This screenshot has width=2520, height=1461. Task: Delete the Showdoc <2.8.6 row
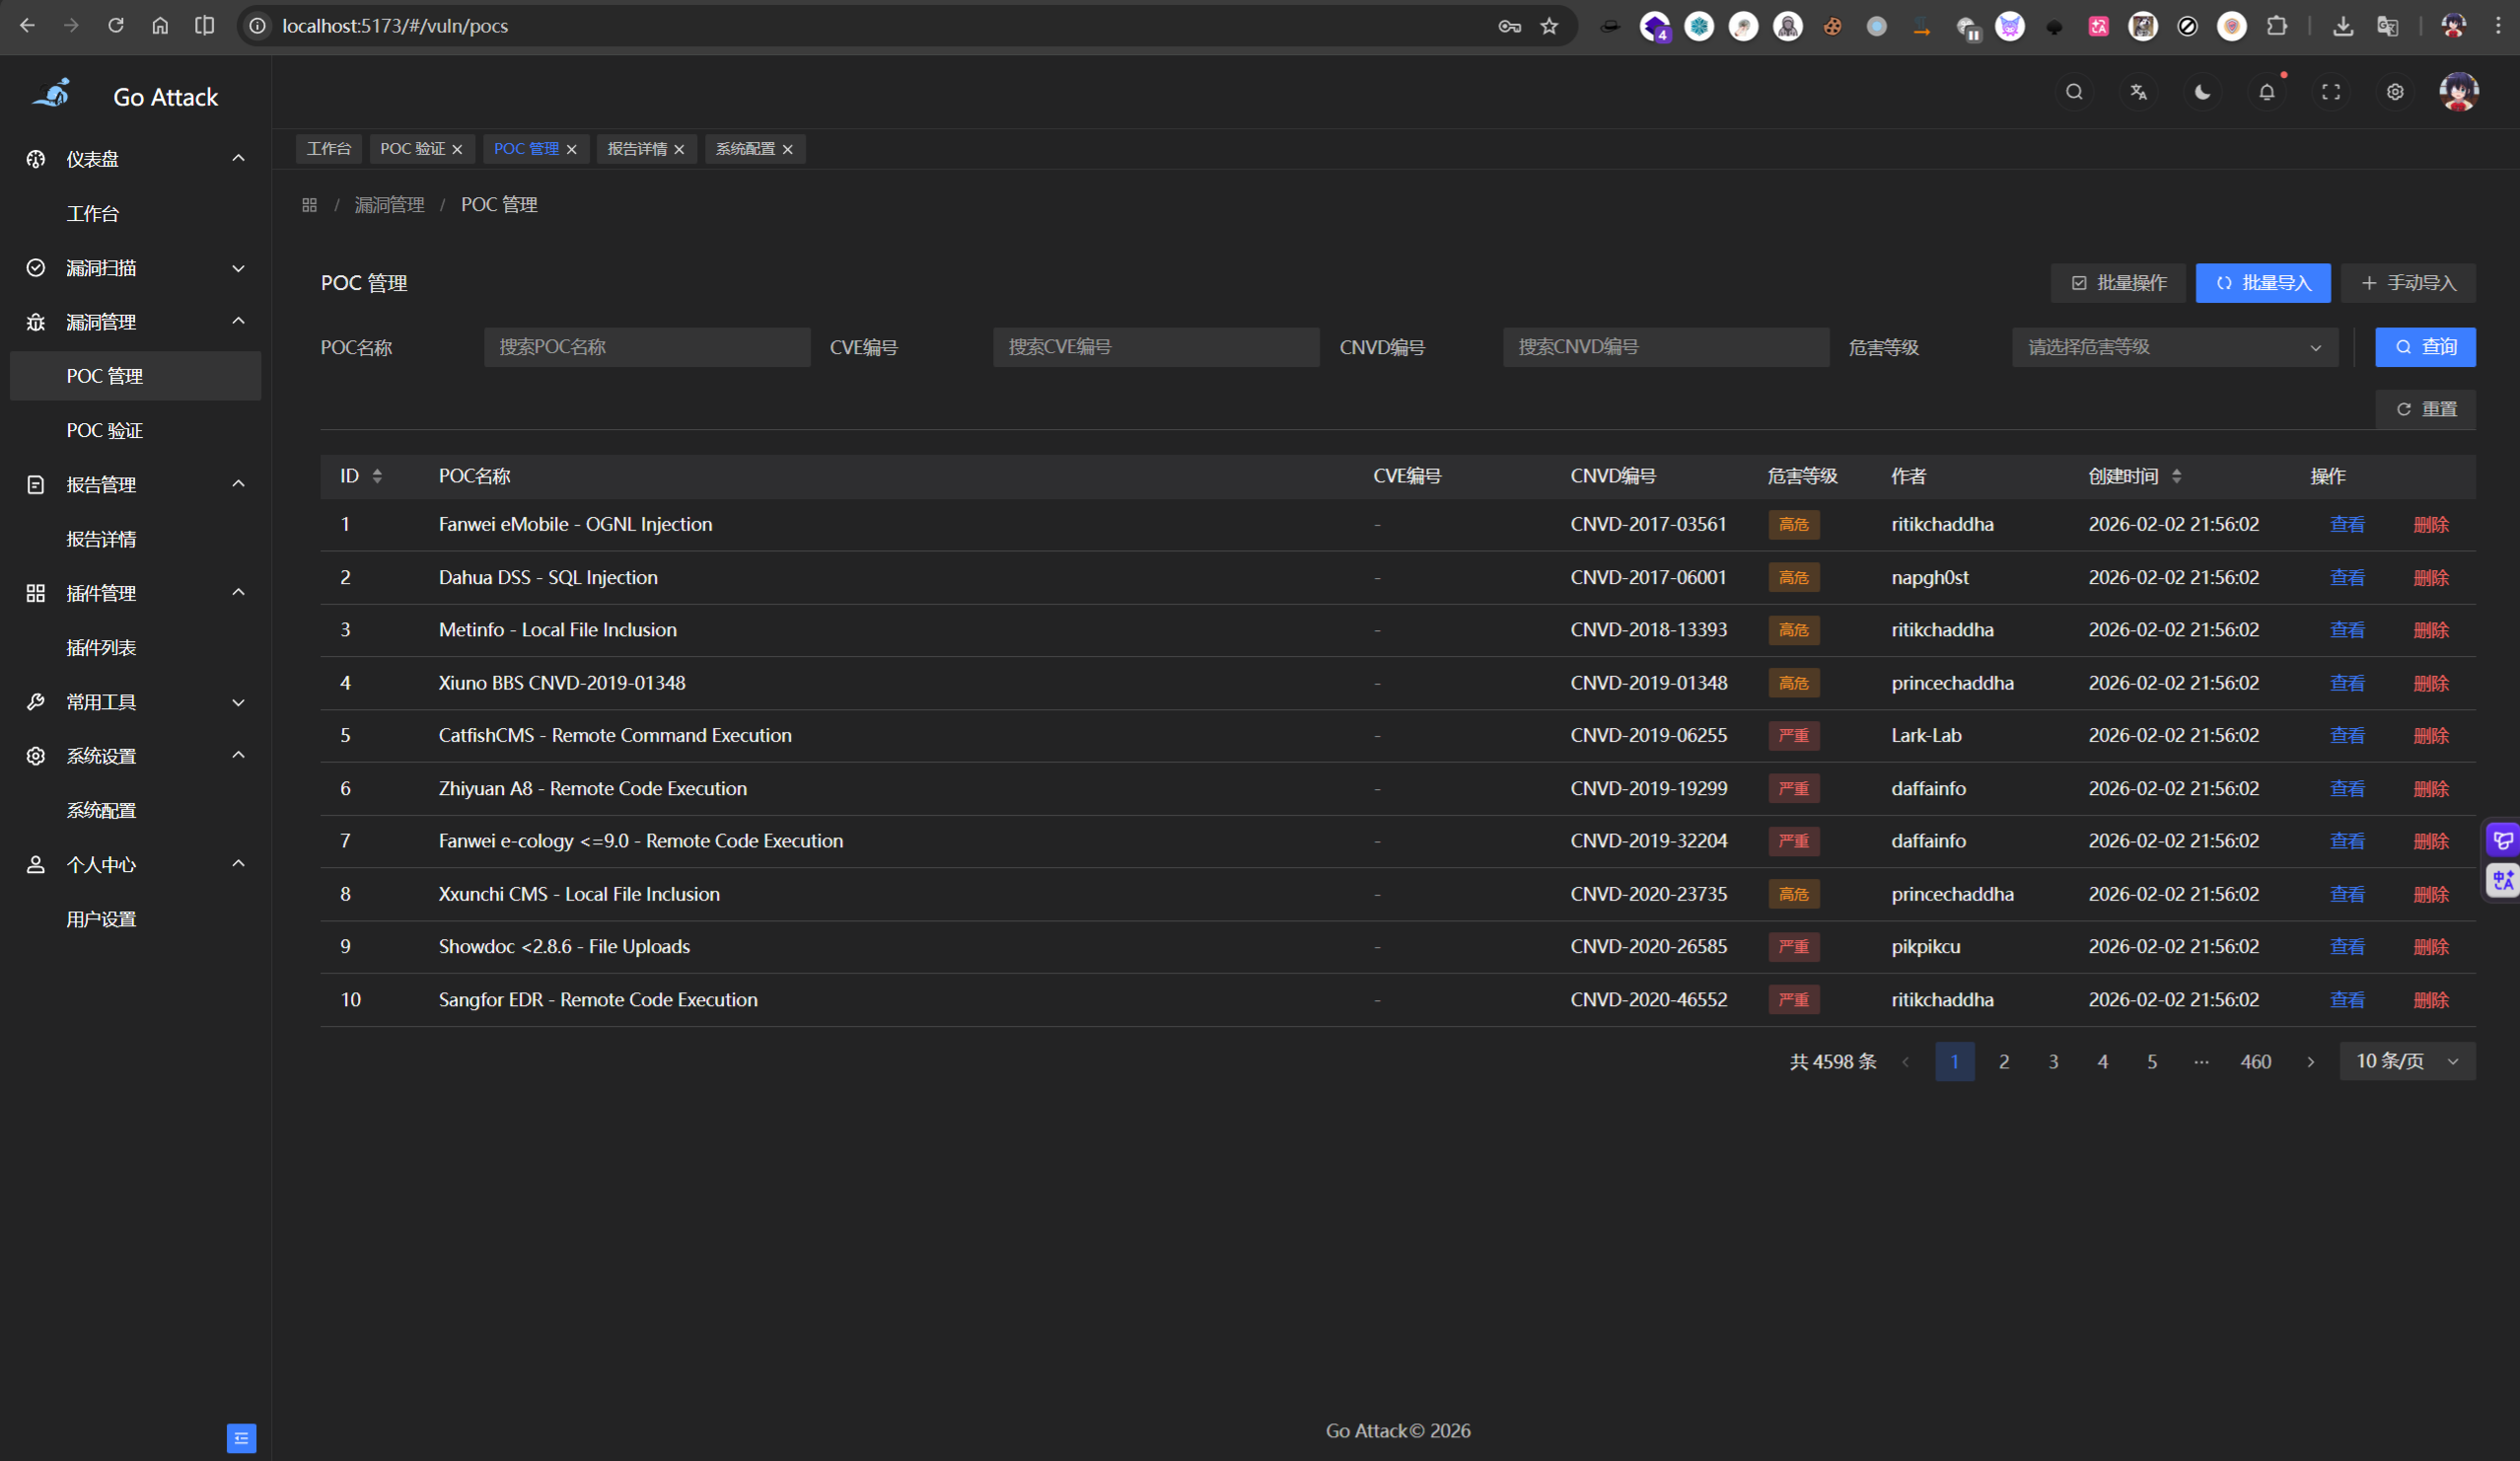pos(2431,946)
